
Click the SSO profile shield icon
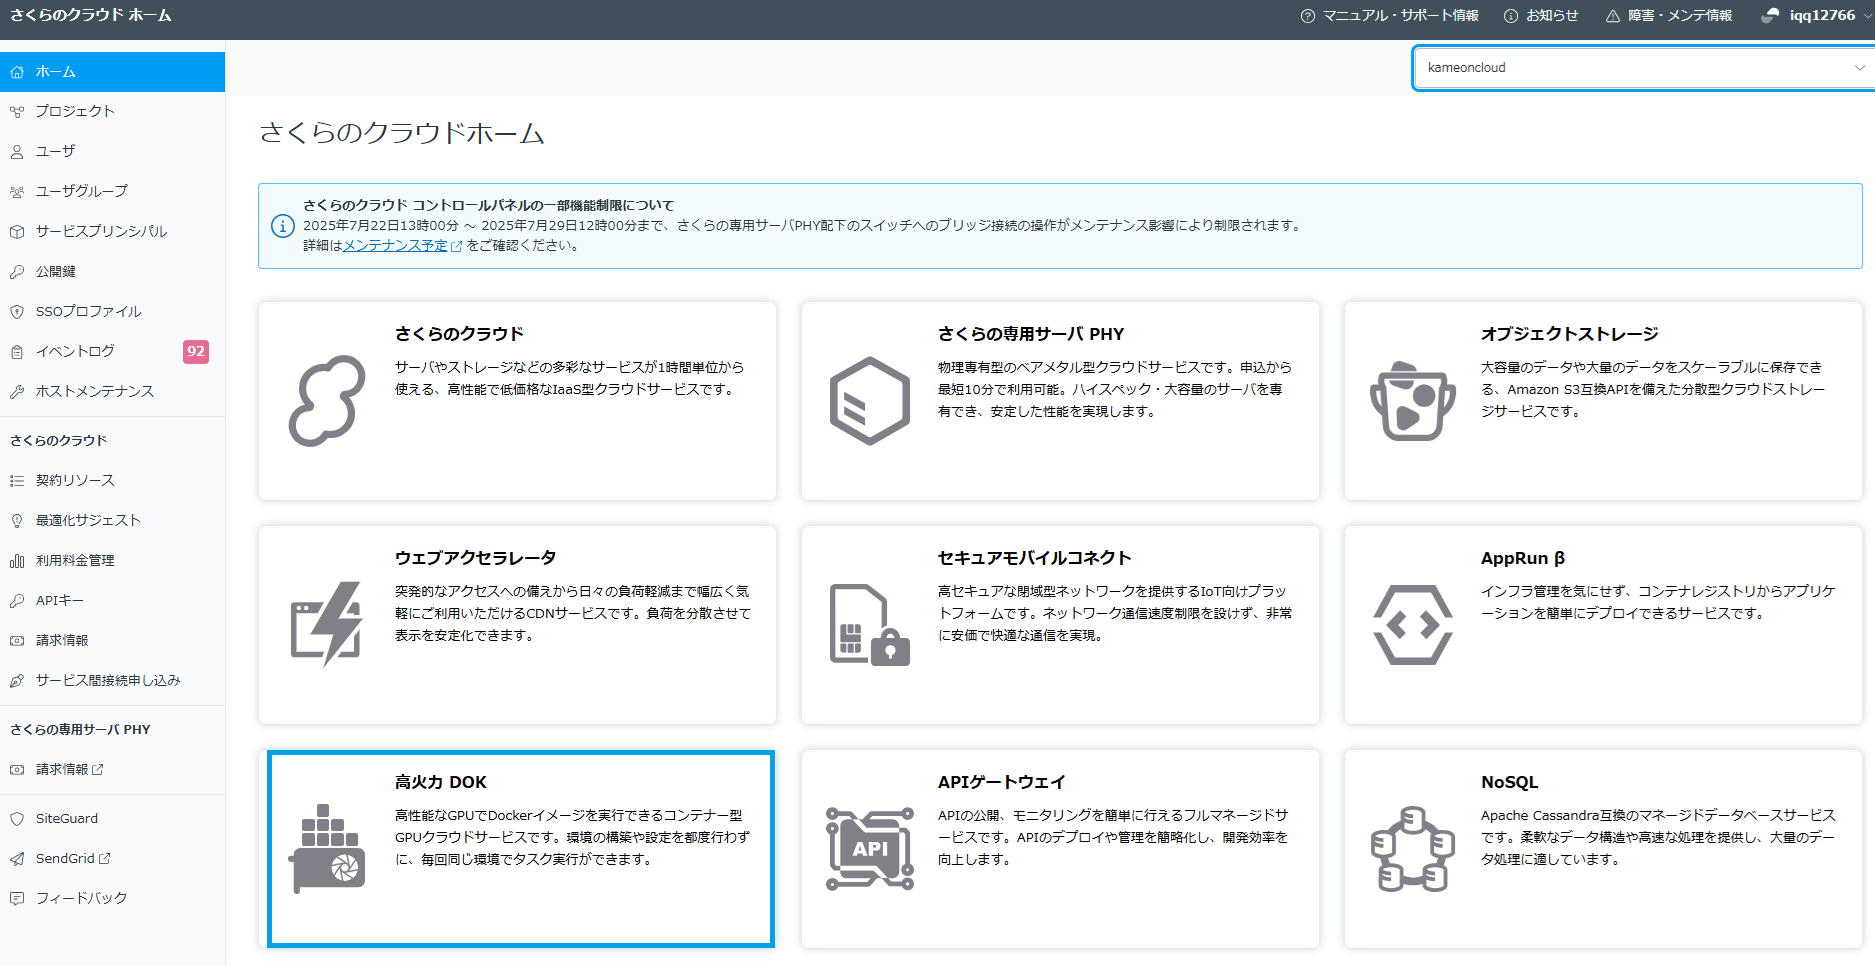[17, 312]
